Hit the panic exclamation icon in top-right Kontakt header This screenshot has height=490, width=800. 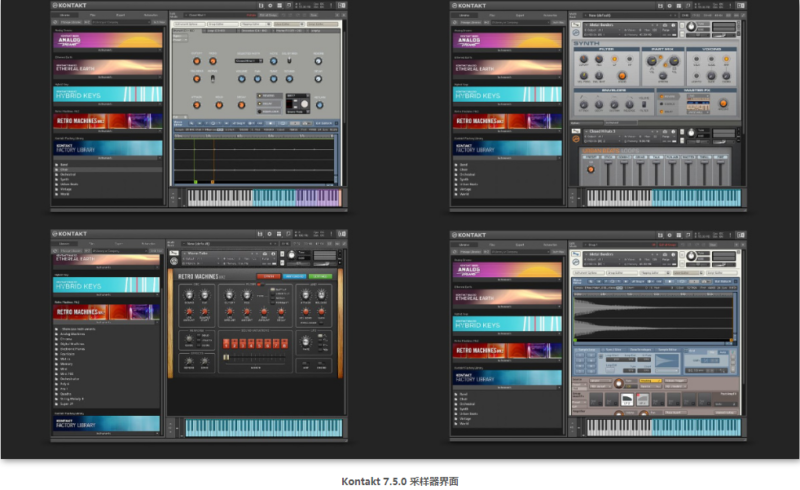(x=730, y=6)
